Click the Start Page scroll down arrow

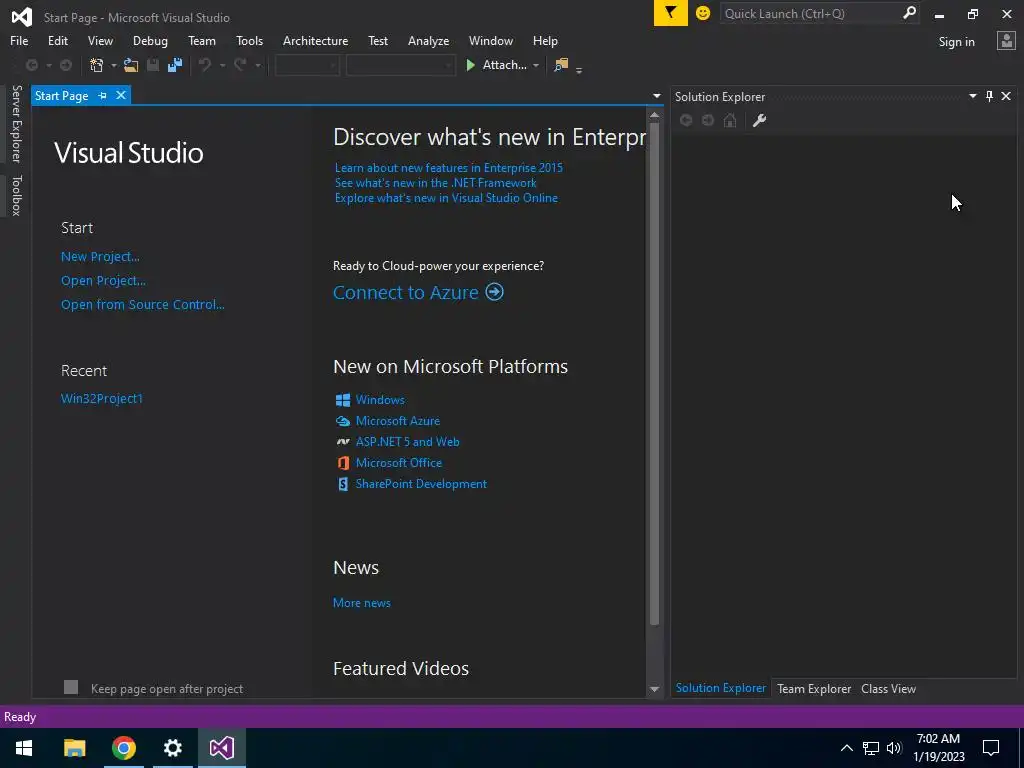point(654,689)
